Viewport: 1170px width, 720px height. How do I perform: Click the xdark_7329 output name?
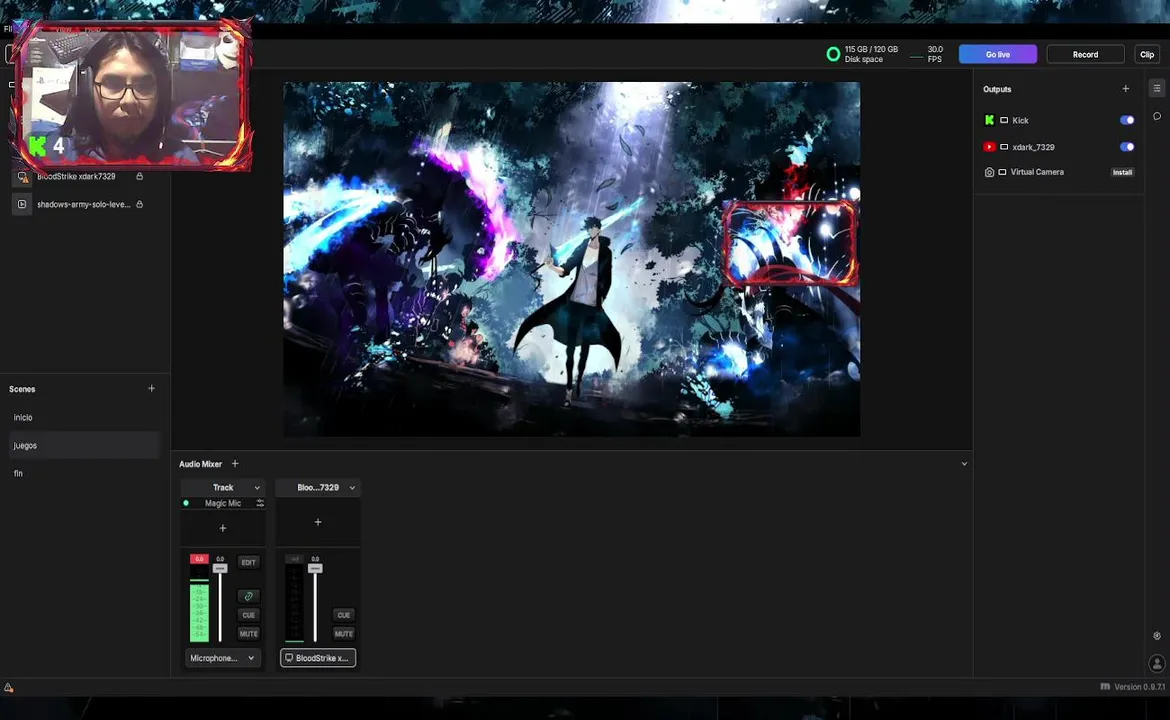1033,147
